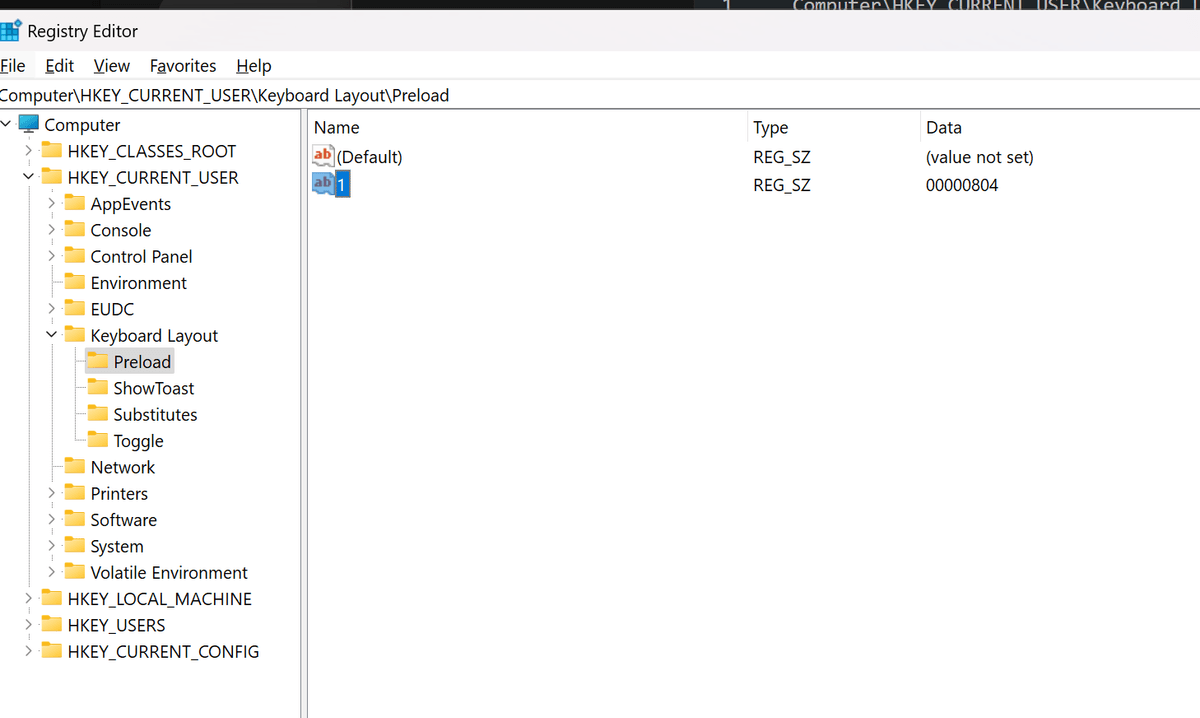Expand the Software key

coord(51,519)
